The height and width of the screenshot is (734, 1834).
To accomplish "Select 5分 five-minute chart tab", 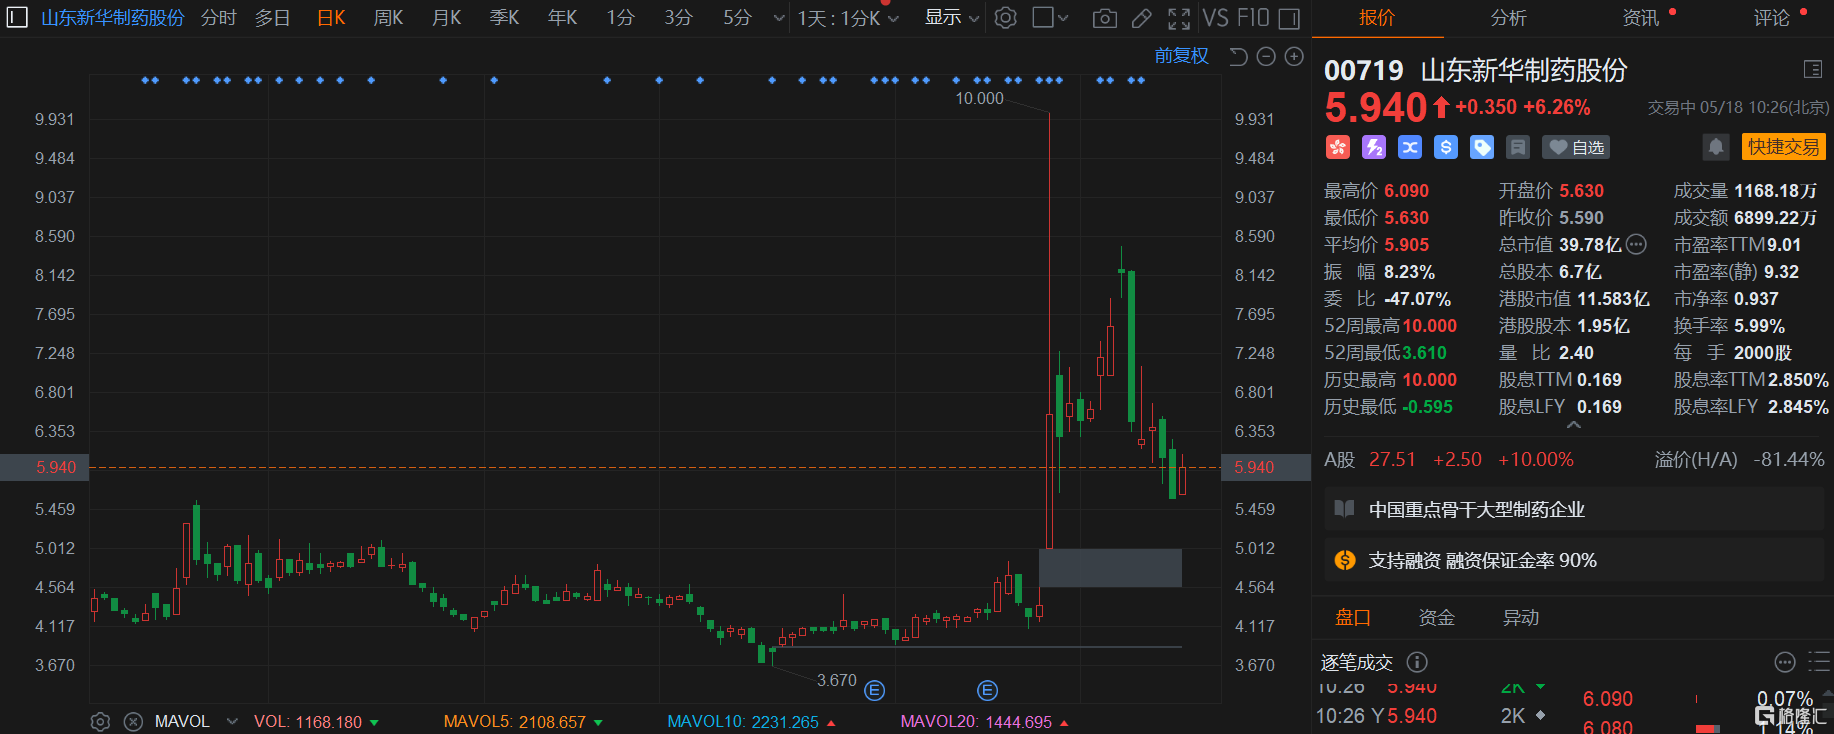I will (x=737, y=18).
